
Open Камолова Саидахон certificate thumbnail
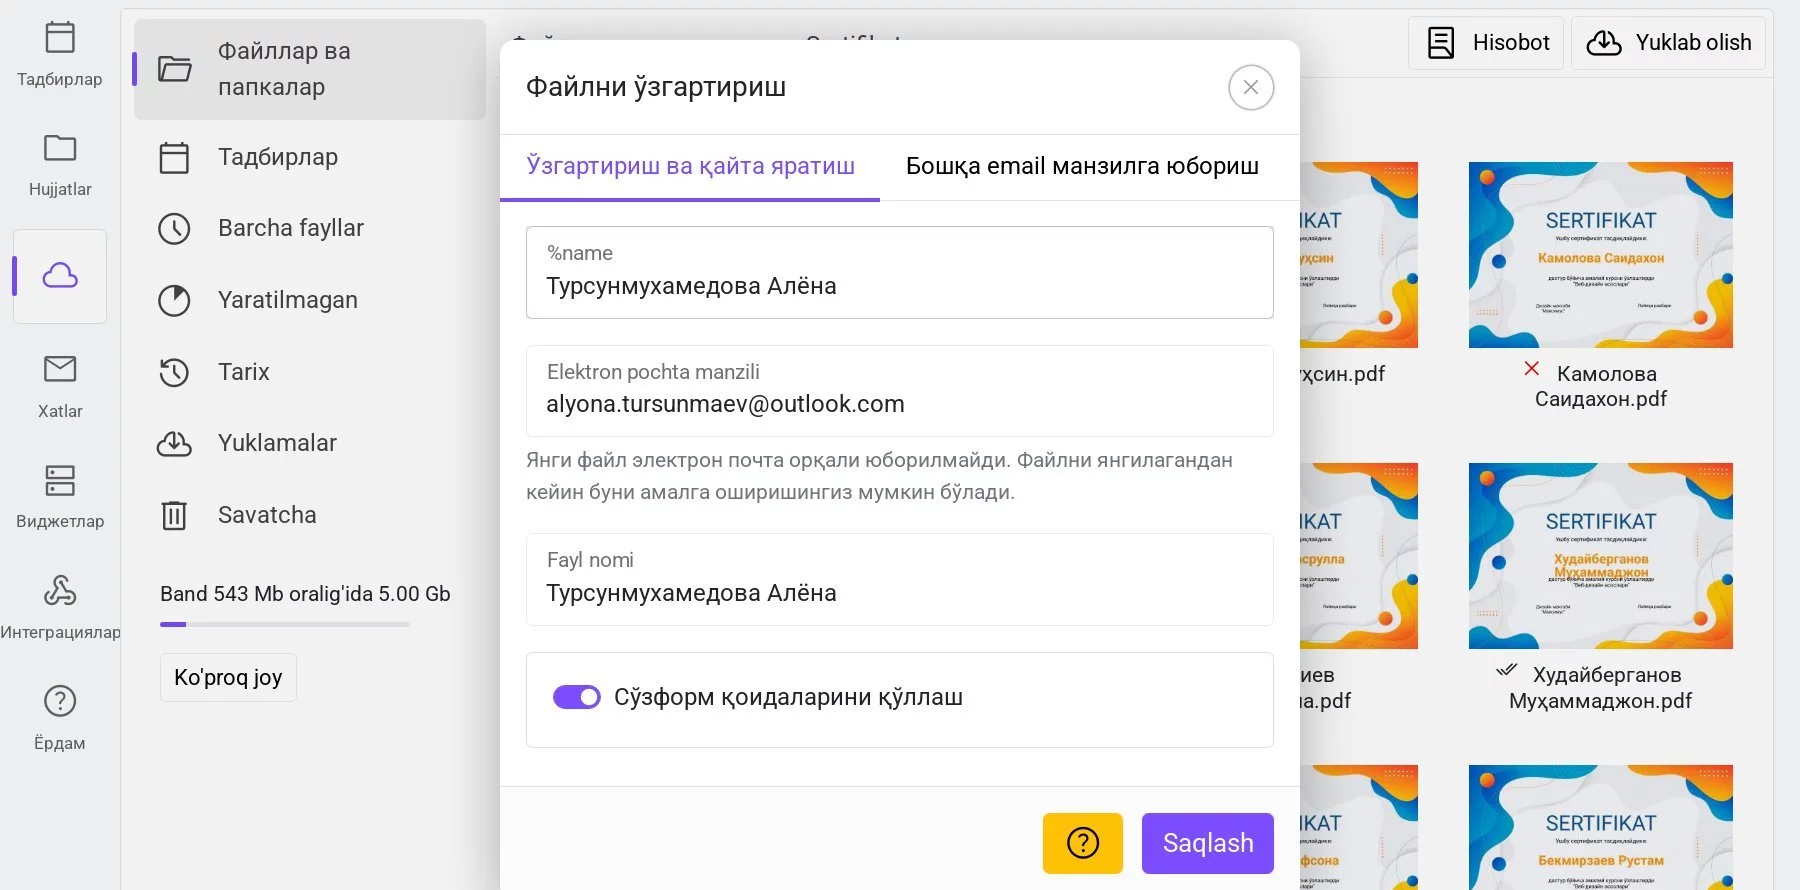coord(1600,255)
